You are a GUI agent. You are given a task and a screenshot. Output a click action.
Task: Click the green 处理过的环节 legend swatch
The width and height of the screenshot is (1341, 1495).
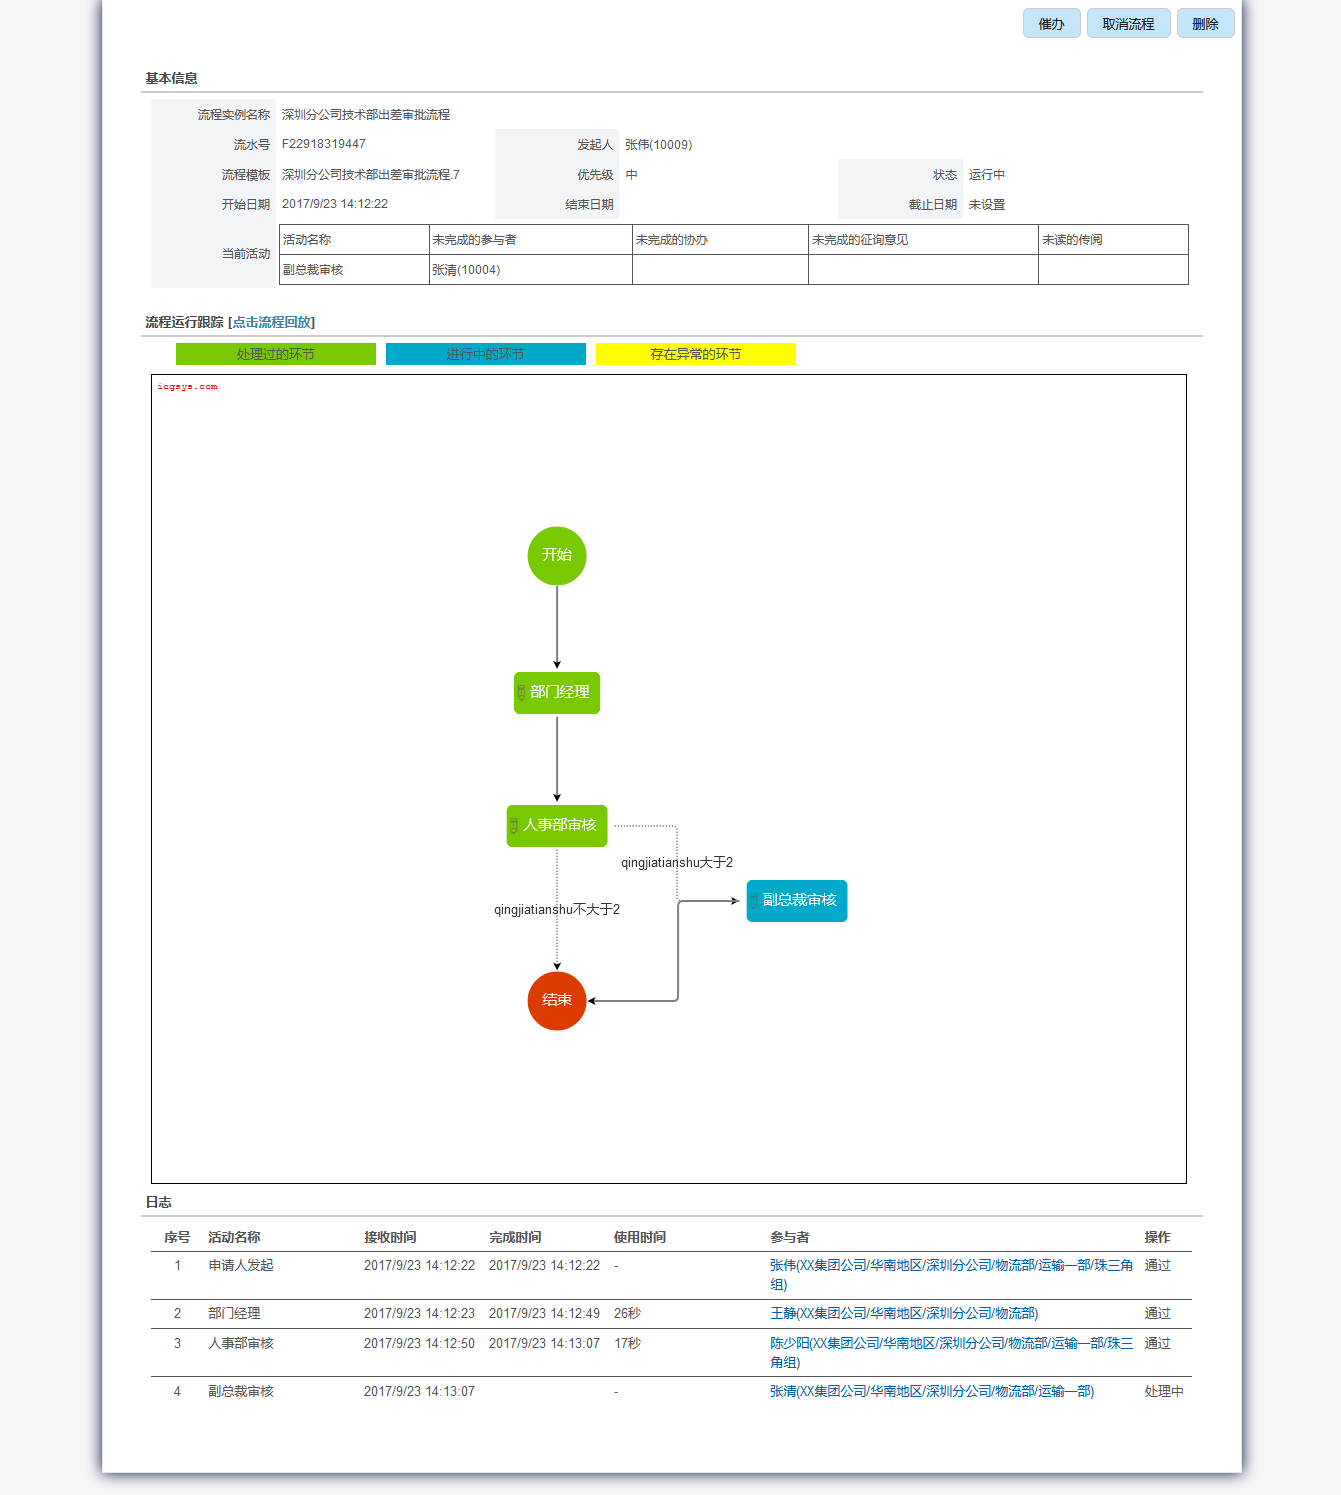point(276,354)
